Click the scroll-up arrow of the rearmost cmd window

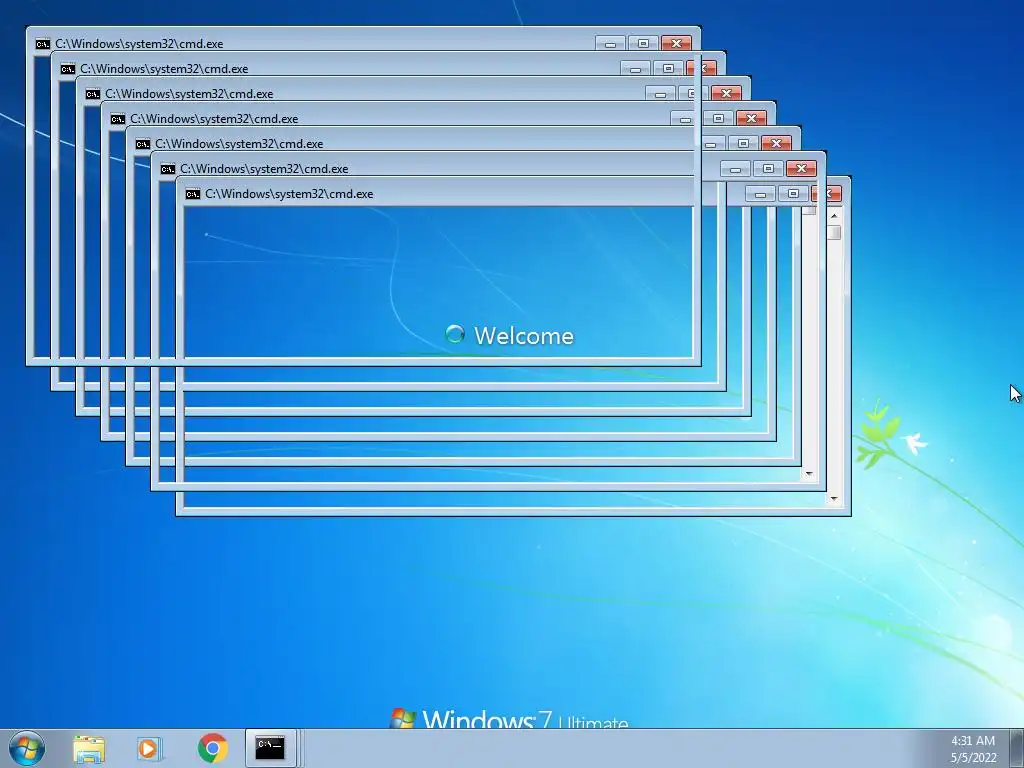[834, 215]
